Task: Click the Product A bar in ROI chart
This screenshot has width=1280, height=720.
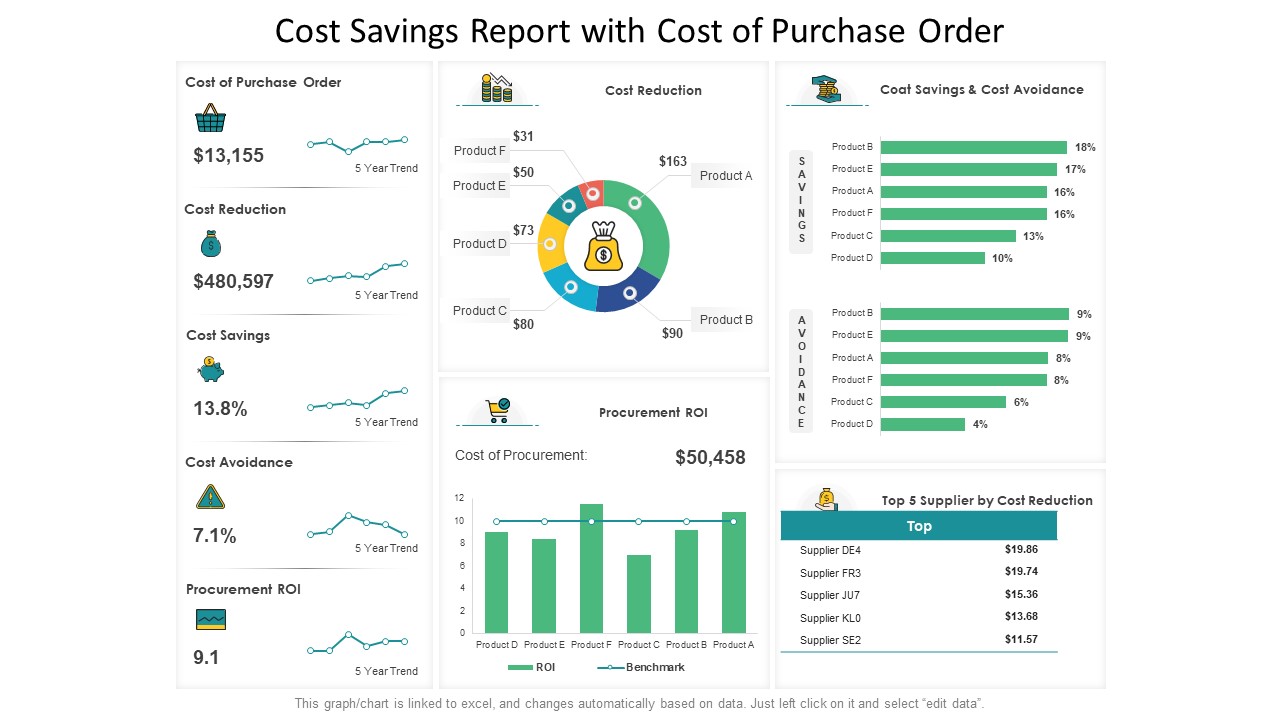Action: [x=734, y=572]
